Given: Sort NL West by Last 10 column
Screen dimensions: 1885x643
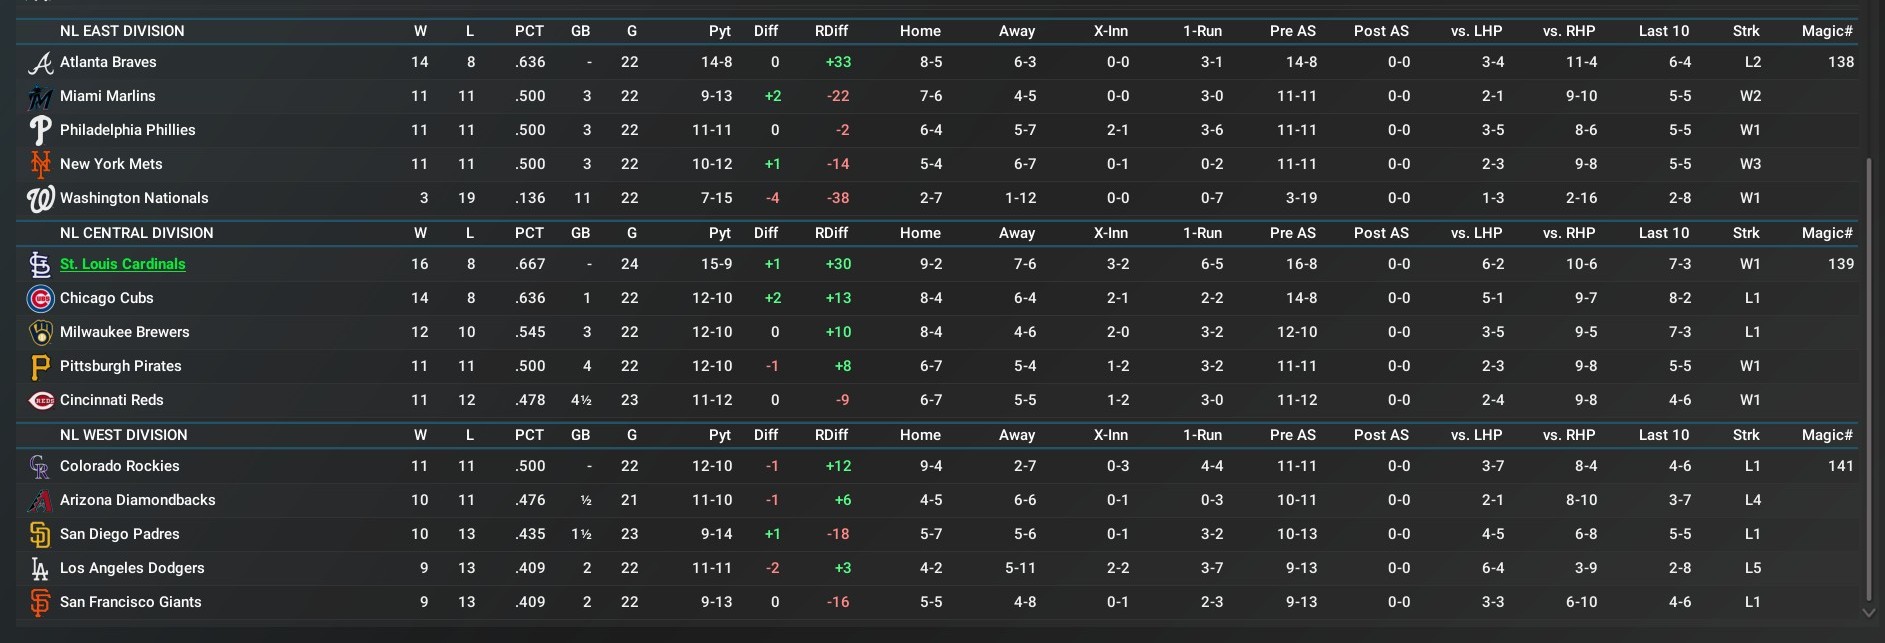Looking at the screenshot, I should (1663, 435).
